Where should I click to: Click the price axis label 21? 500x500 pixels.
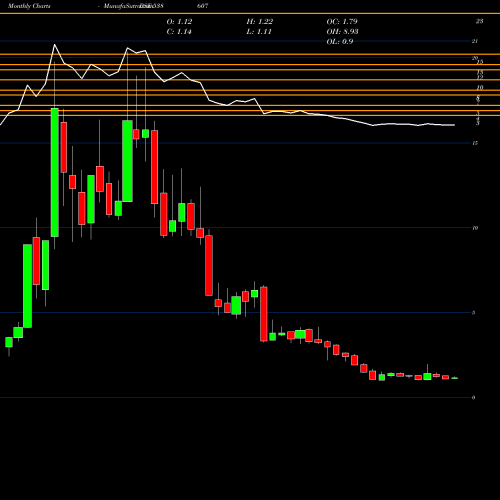475,41
